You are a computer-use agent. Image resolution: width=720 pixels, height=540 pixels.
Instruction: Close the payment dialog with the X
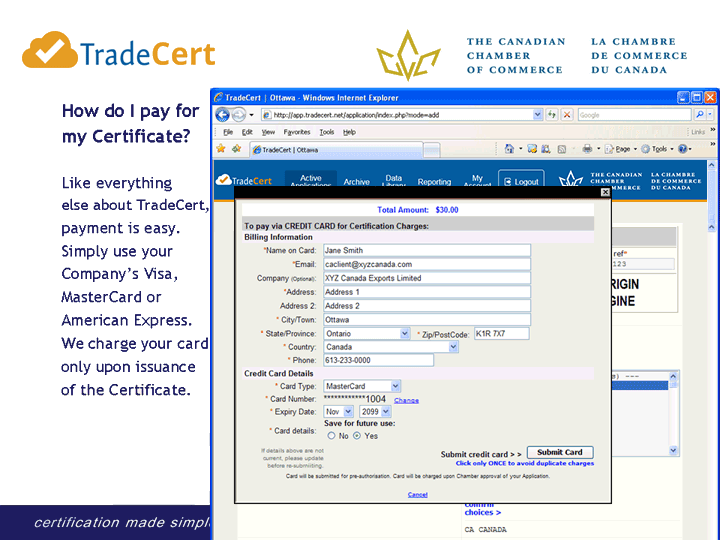coord(605,192)
